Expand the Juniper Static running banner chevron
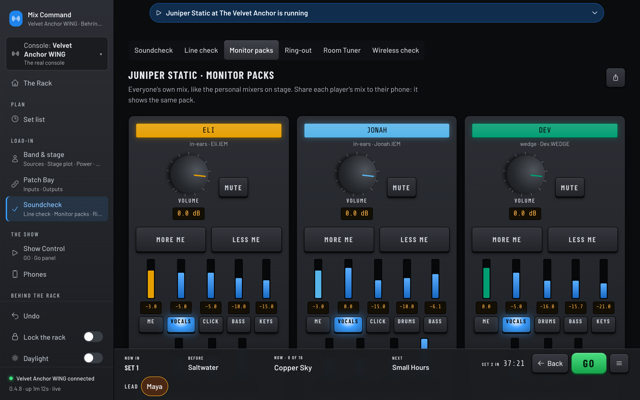 594,13
